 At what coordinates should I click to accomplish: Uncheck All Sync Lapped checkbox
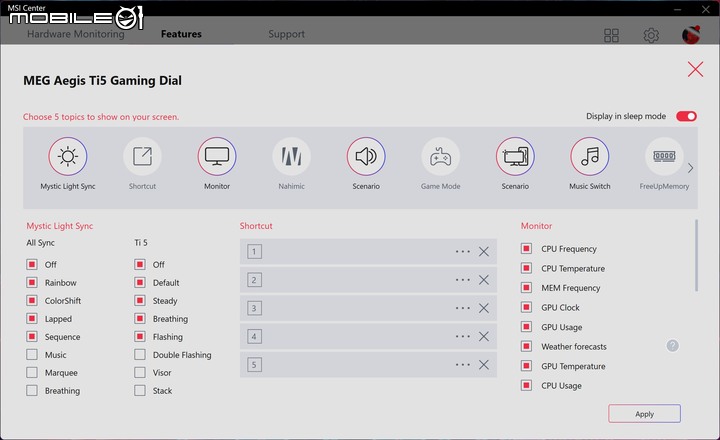pyautogui.click(x=32, y=319)
